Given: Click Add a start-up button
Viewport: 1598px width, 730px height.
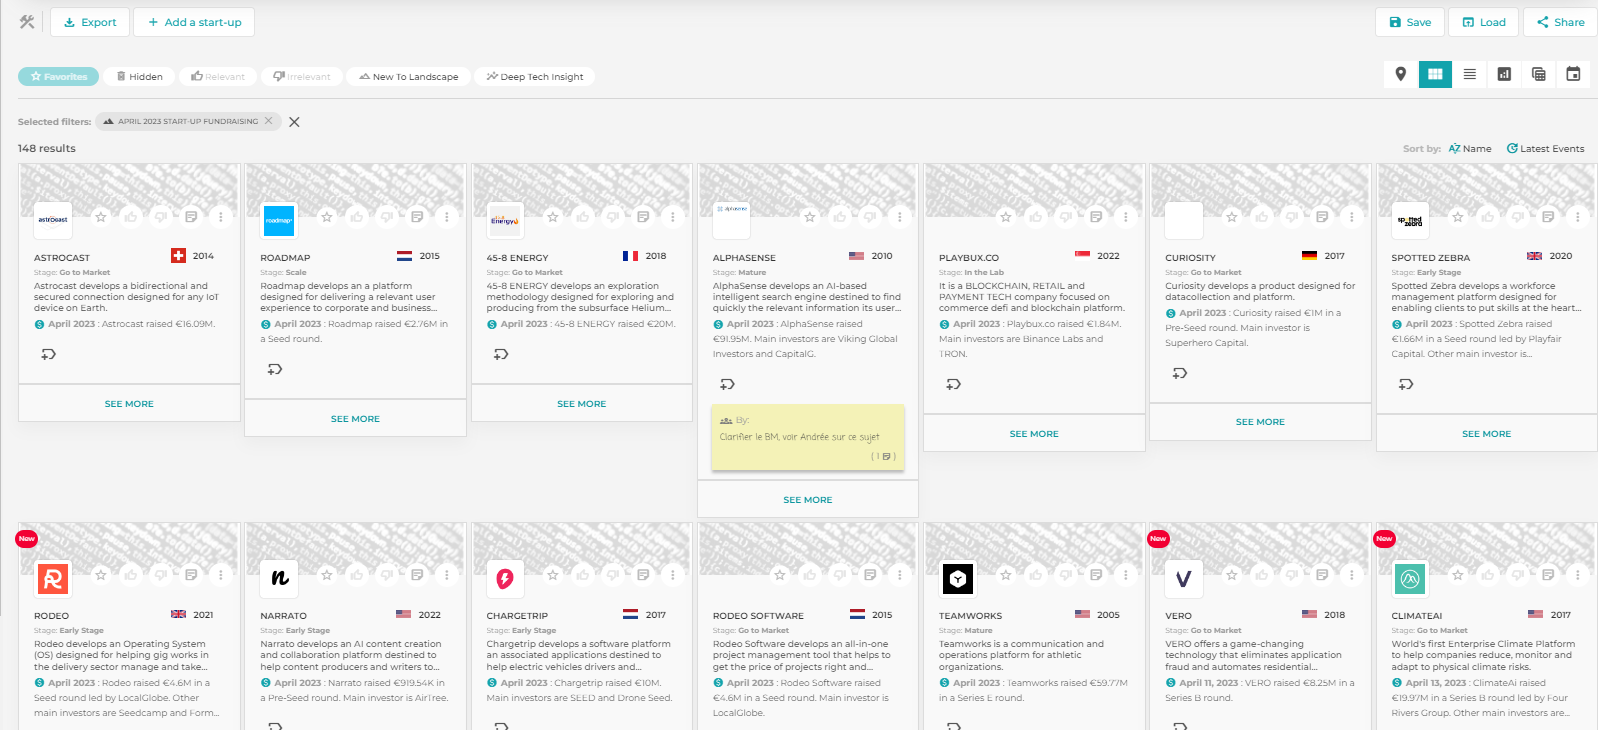Looking at the screenshot, I should (194, 22).
